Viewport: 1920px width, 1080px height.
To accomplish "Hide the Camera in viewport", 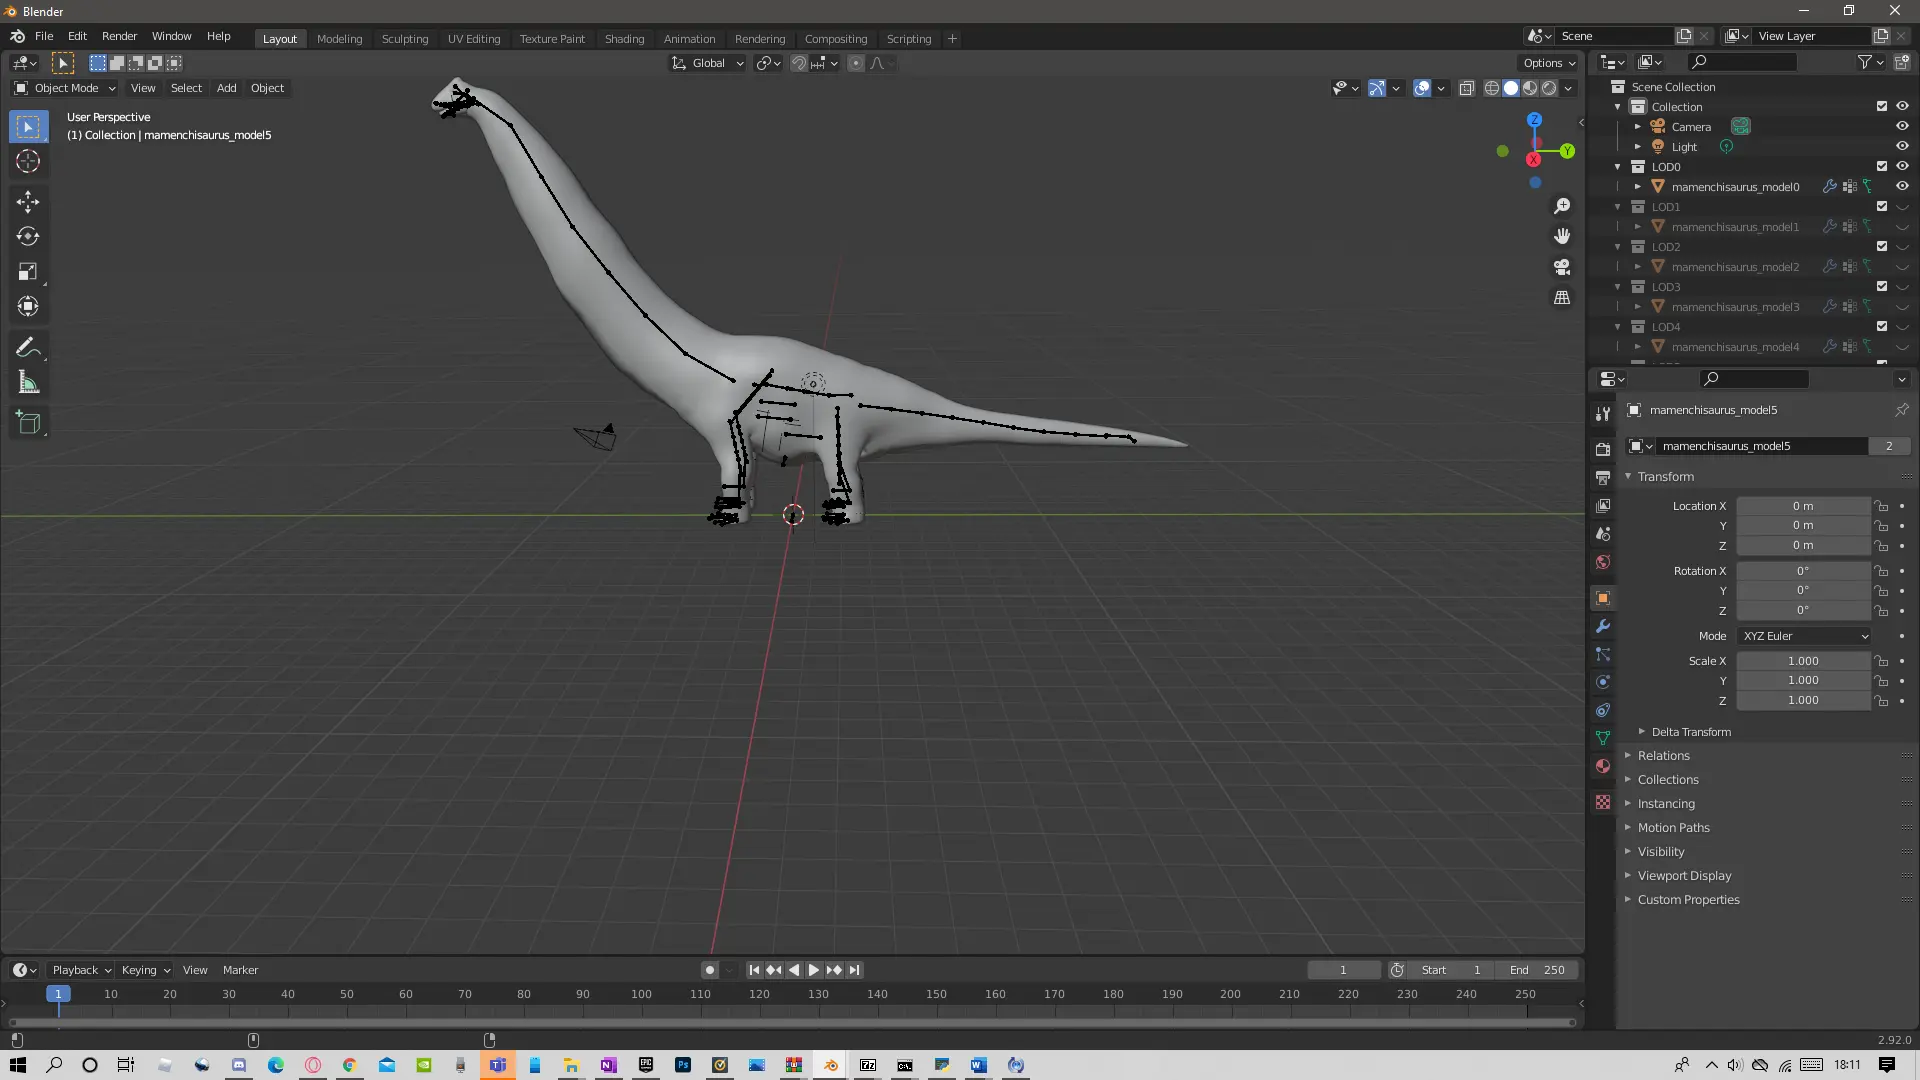I will [1902, 126].
